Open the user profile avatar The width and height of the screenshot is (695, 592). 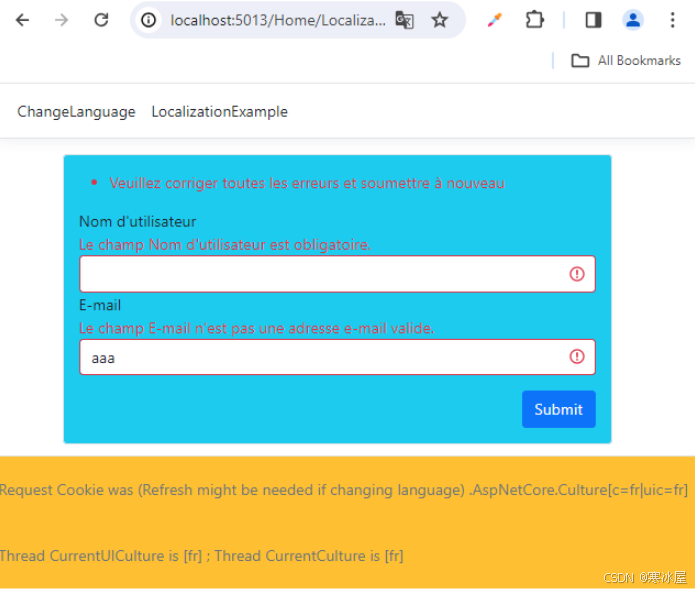pyautogui.click(x=633, y=20)
